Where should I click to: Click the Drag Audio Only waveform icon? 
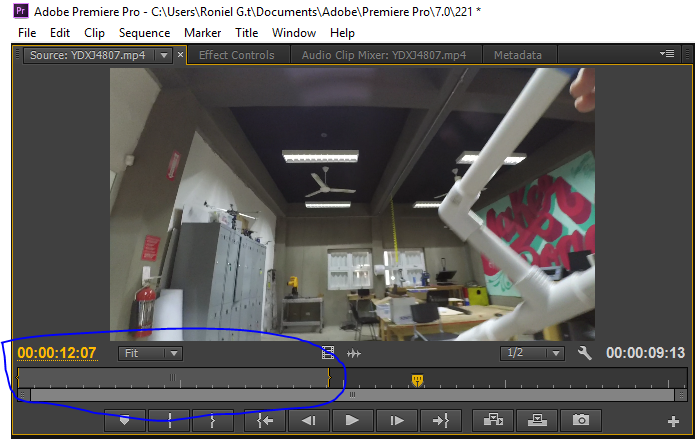click(354, 353)
